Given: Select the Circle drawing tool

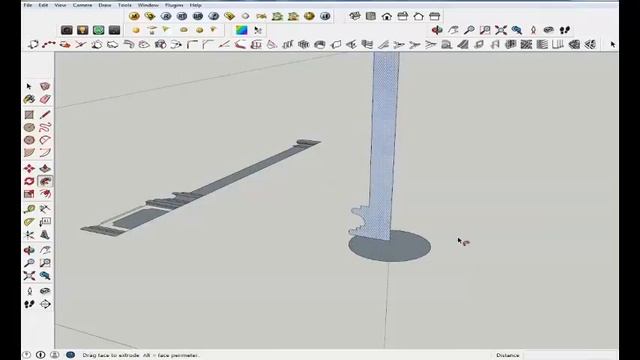Looking at the screenshot, I should click(x=29, y=127).
